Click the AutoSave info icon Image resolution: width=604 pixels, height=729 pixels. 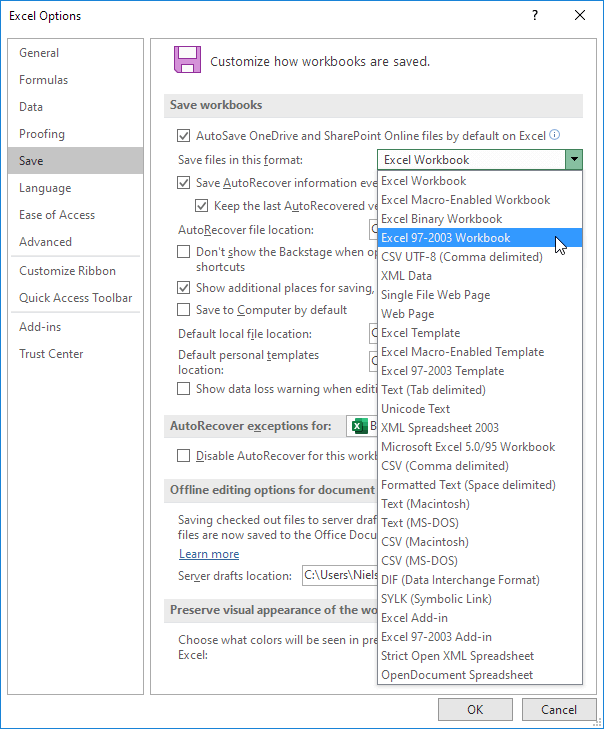[x=554, y=135]
